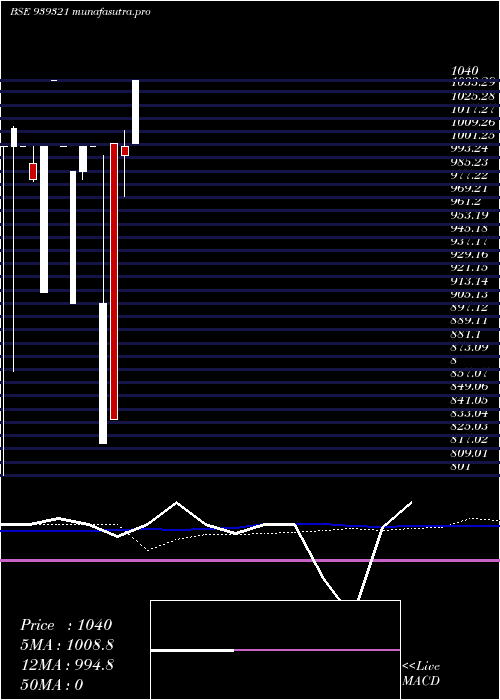Click the 881.1 price axis label

click(465, 333)
